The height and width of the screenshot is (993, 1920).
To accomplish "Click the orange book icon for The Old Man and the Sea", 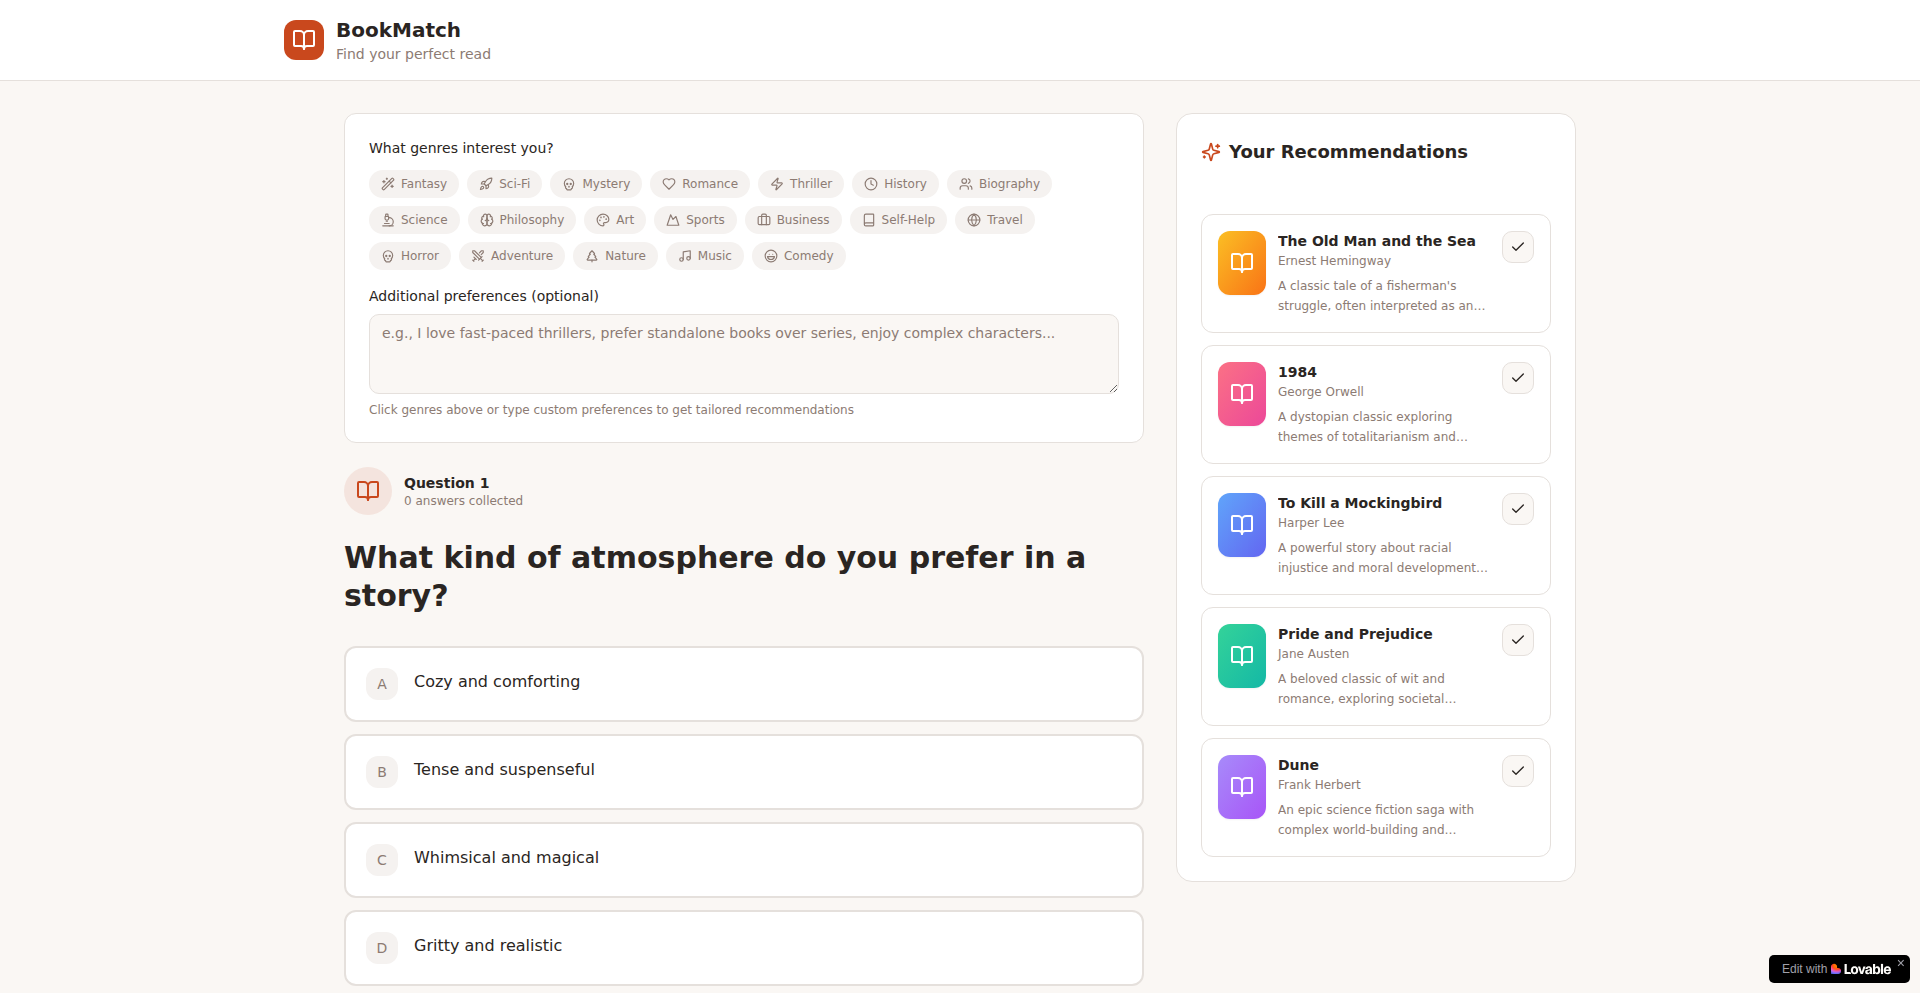I will point(1241,263).
